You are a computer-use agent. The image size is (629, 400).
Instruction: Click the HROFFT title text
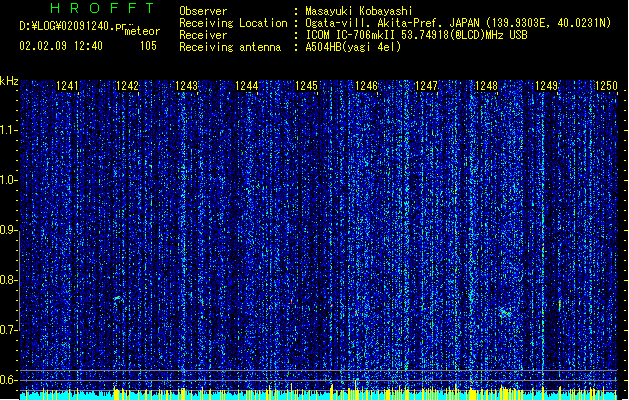tap(102, 8)
